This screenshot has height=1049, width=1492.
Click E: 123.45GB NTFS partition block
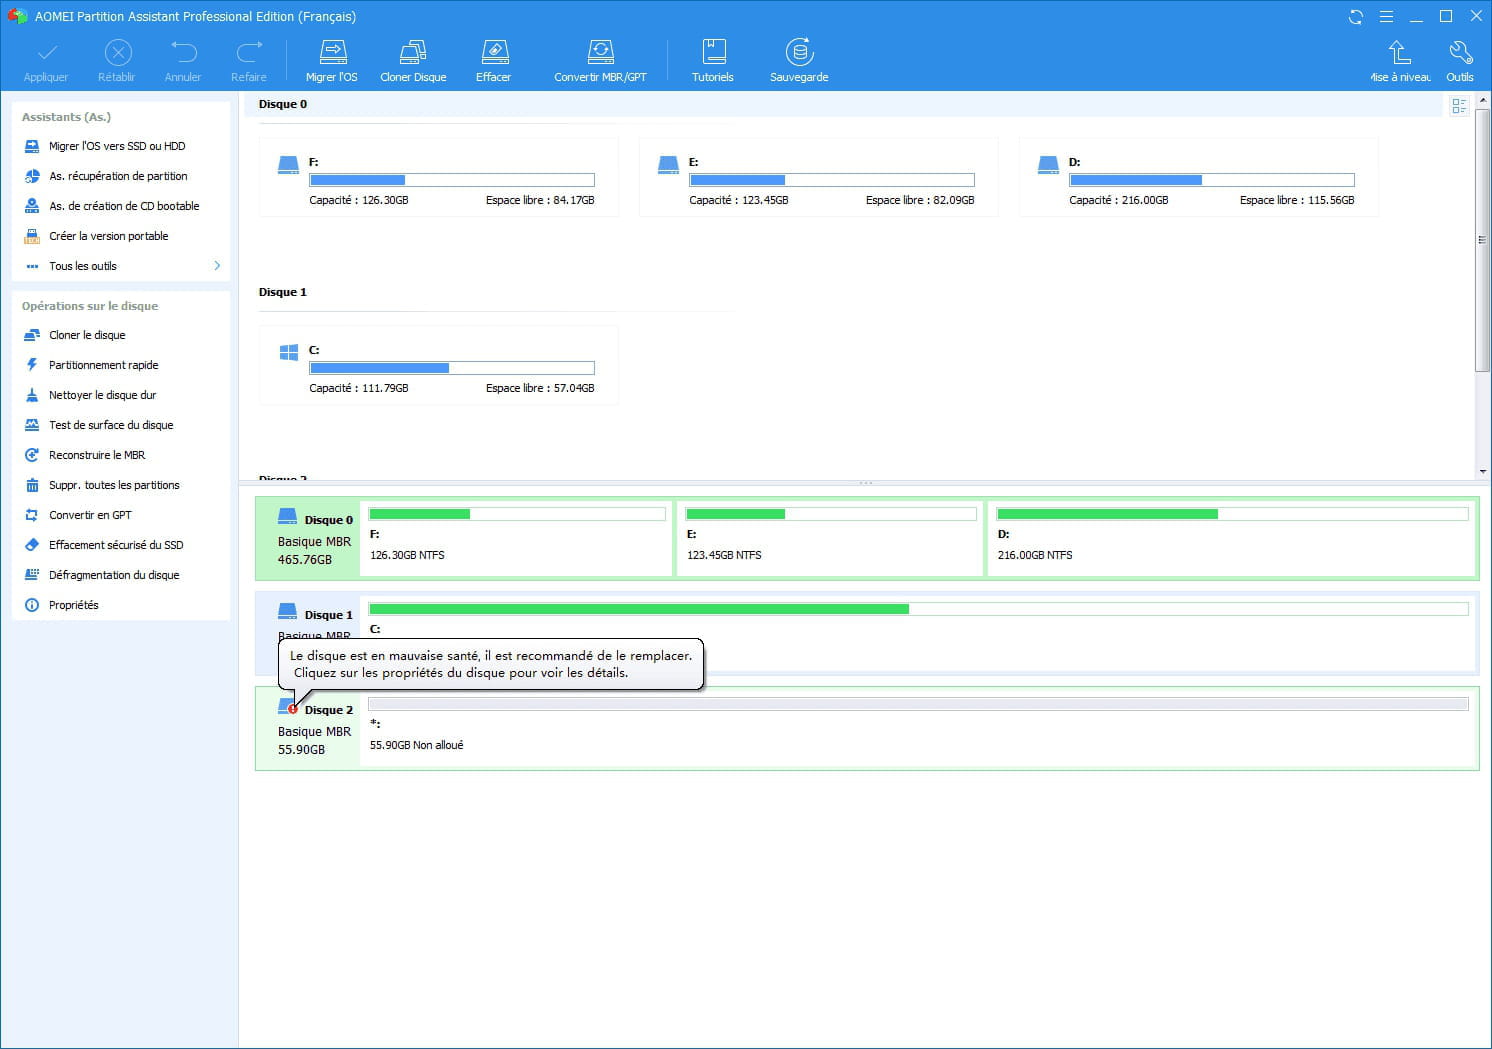830,539
